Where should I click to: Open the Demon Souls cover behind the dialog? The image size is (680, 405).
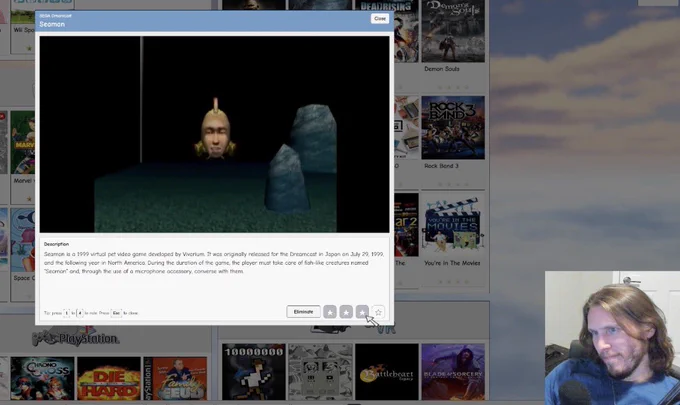click(453, 31)
